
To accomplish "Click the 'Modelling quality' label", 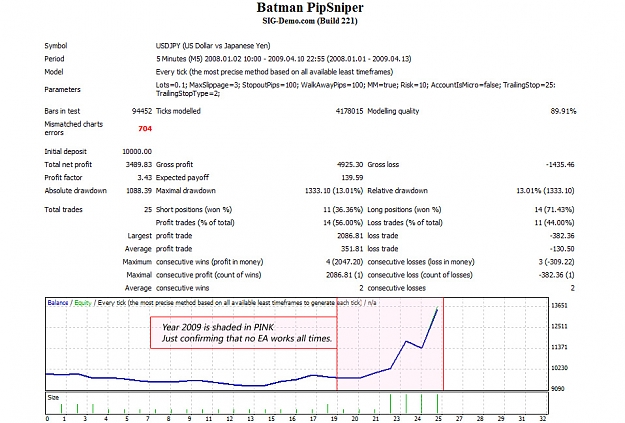I will click(393, 111).
